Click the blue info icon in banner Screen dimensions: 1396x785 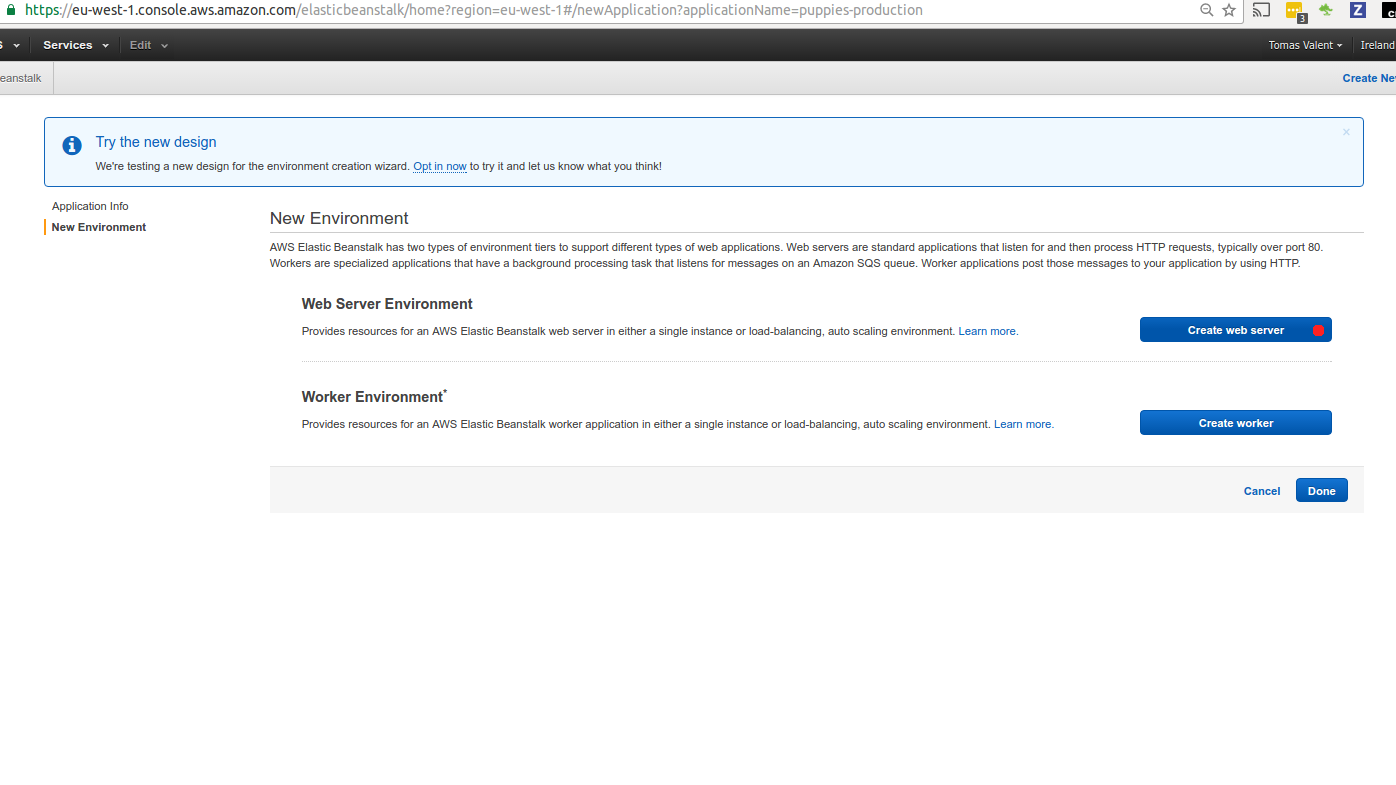(72, 146)
